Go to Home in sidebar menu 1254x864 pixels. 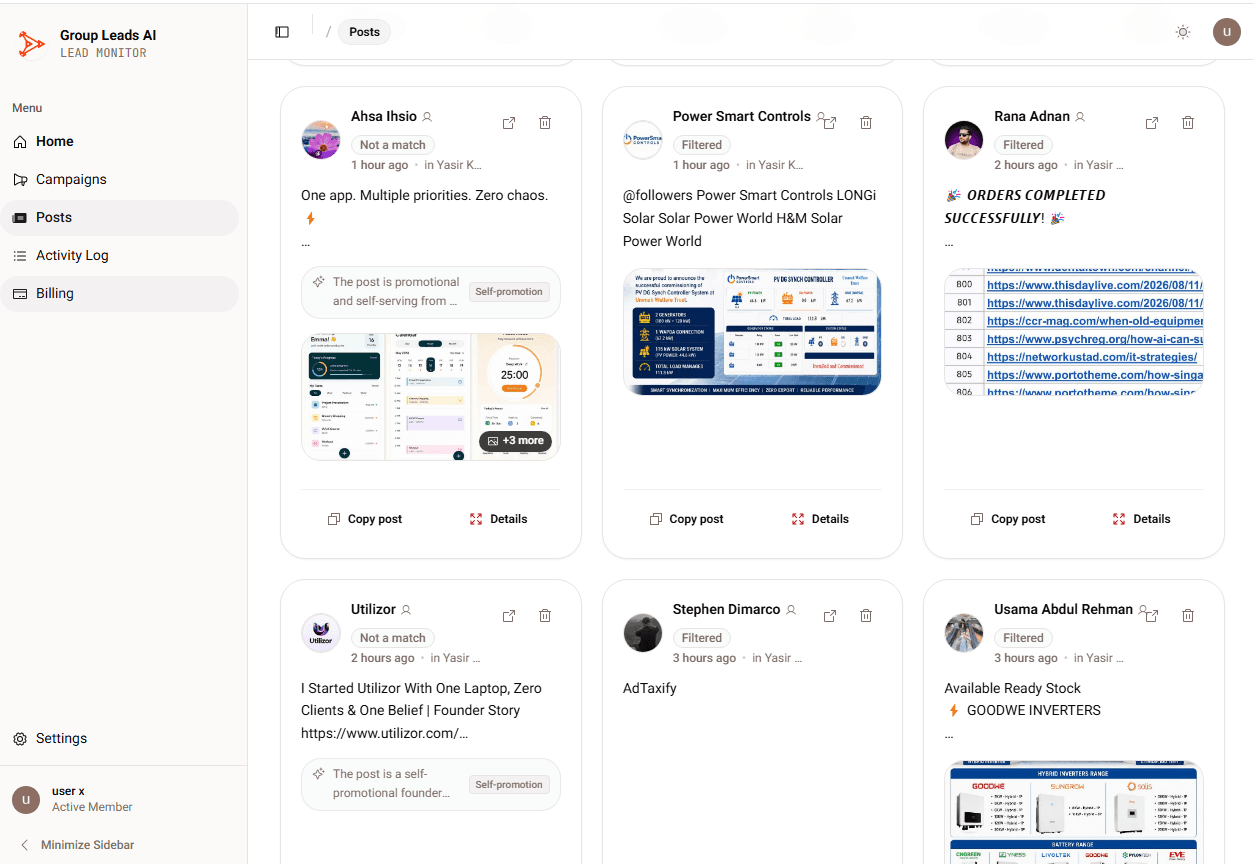pyautogui.click(x=119, y=142)
